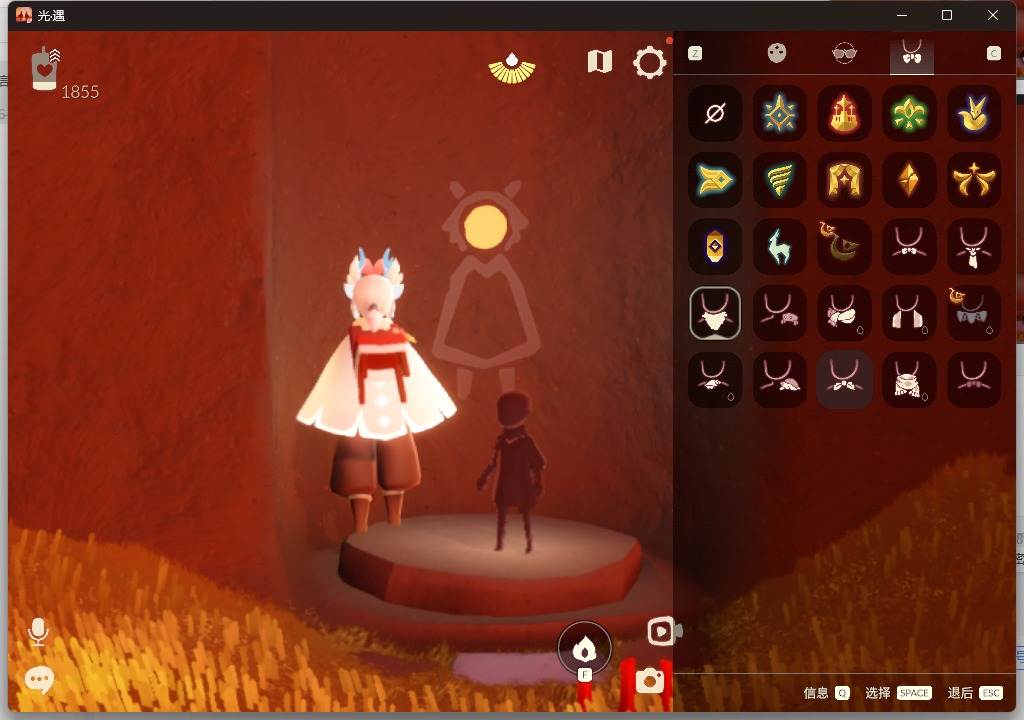Click the golden winged light fan icon
1024x720 pixels.
[x=512, y=68]
